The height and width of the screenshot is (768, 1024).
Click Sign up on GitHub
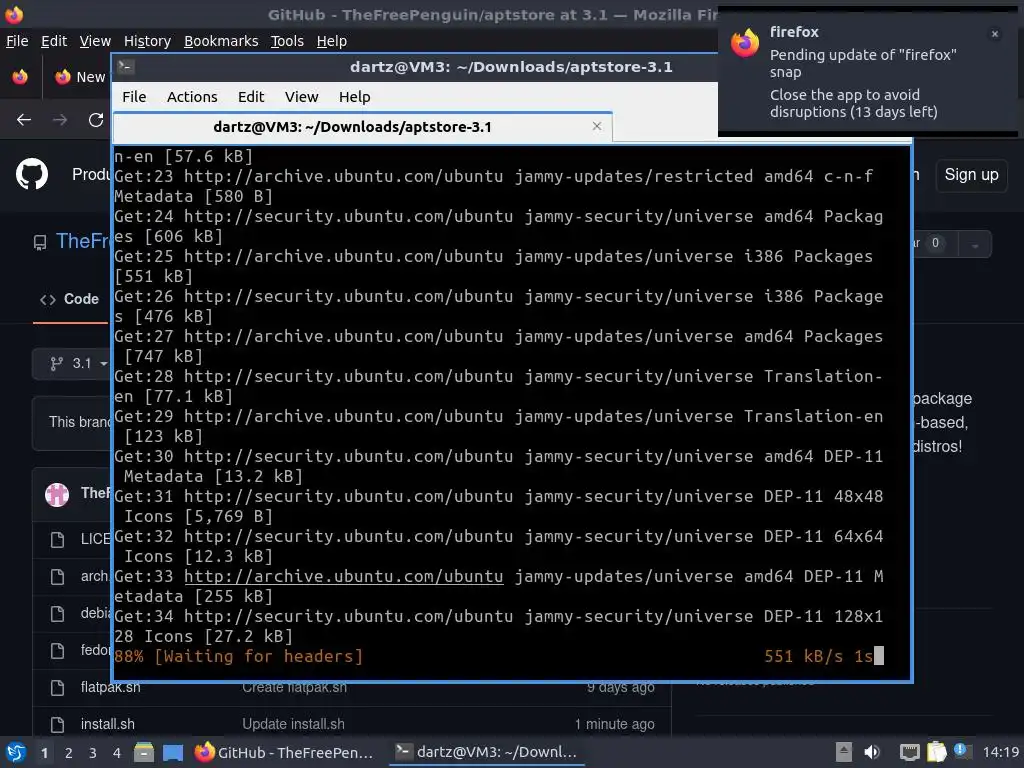[x=972, y=175]
